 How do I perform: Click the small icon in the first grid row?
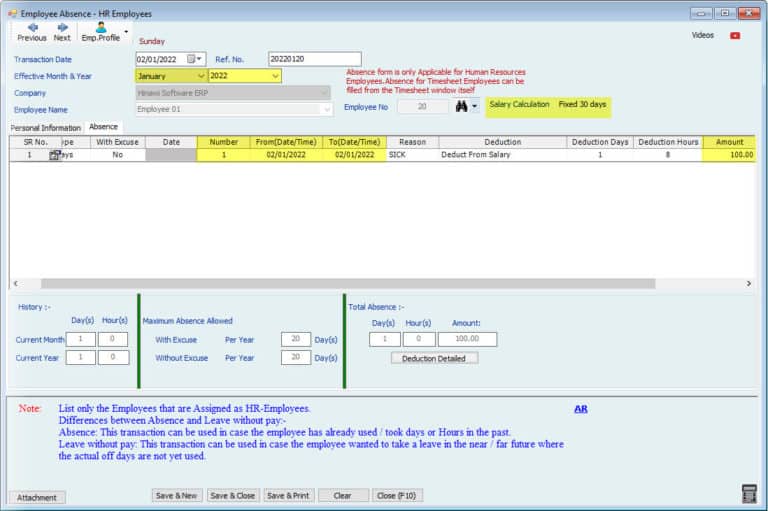pos(54,156)
